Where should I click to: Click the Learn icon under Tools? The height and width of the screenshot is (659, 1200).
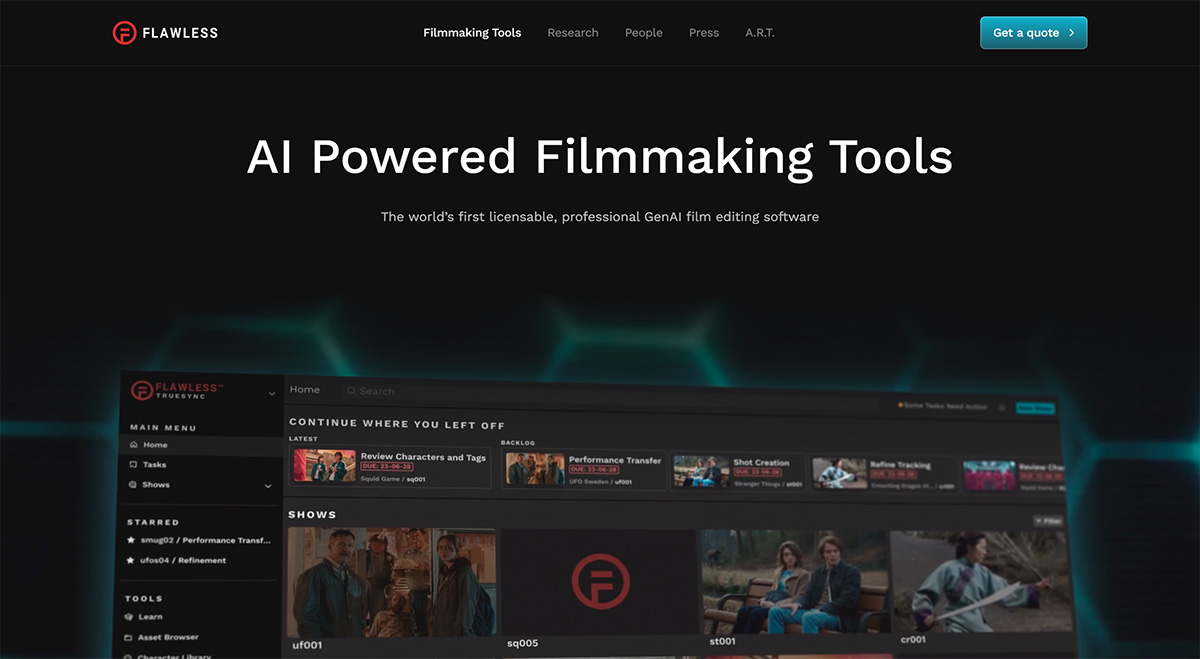[x=130, y=617]
